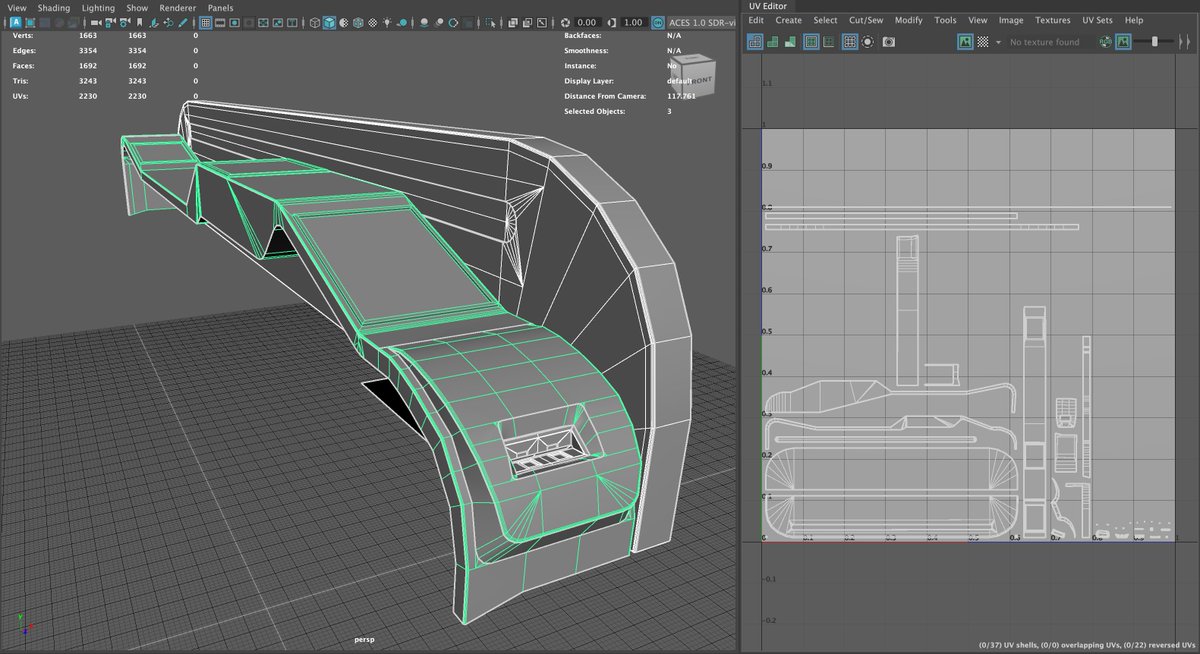Toggle the UV Editor grid display icon
Image resolution: width=1200 pixels, height=654 pixels.
click(850, 42)
